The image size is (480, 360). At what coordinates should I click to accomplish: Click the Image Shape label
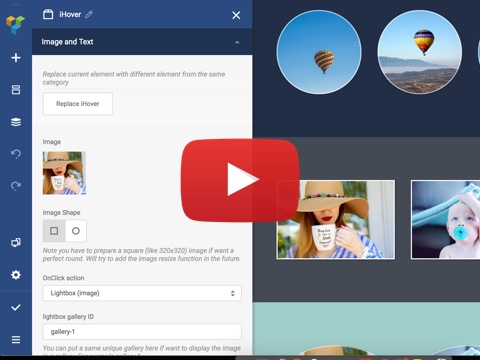tap(61, 213)
